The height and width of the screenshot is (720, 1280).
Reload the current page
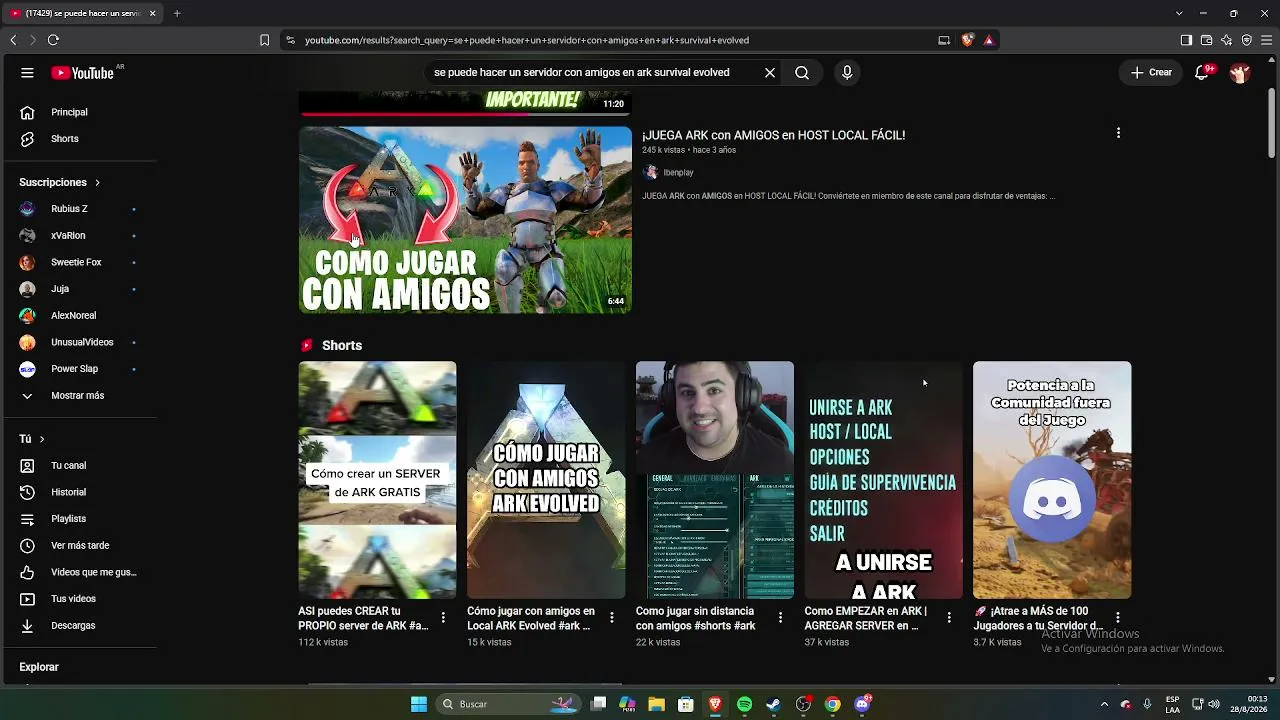(53, 40)
